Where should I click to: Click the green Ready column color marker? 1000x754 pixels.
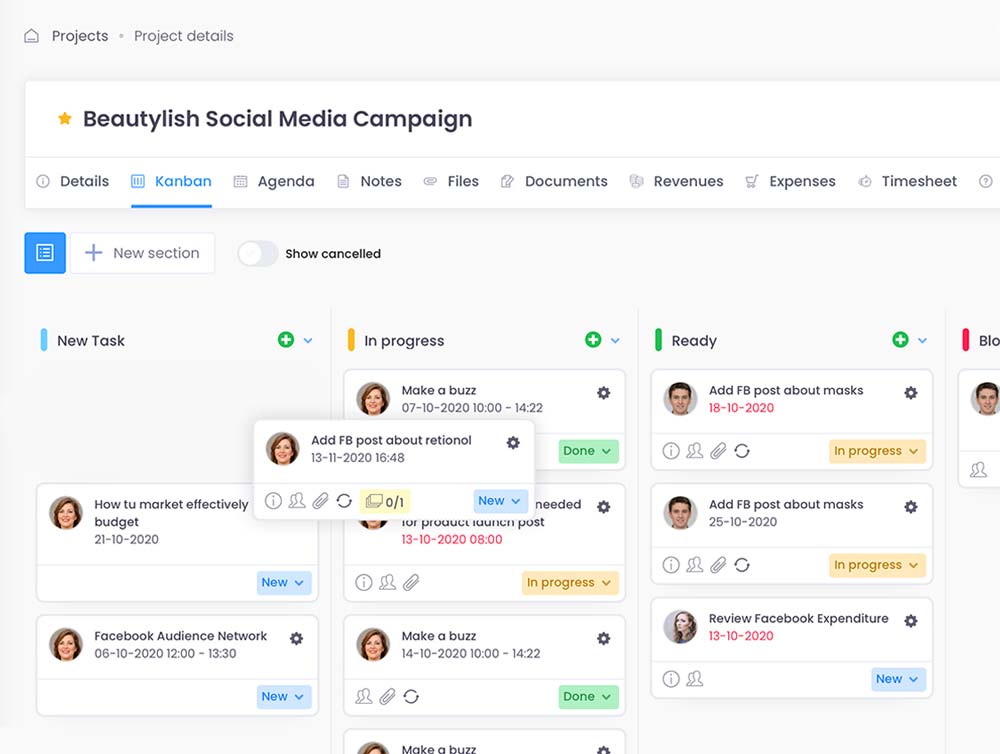(x=658, y=340)
